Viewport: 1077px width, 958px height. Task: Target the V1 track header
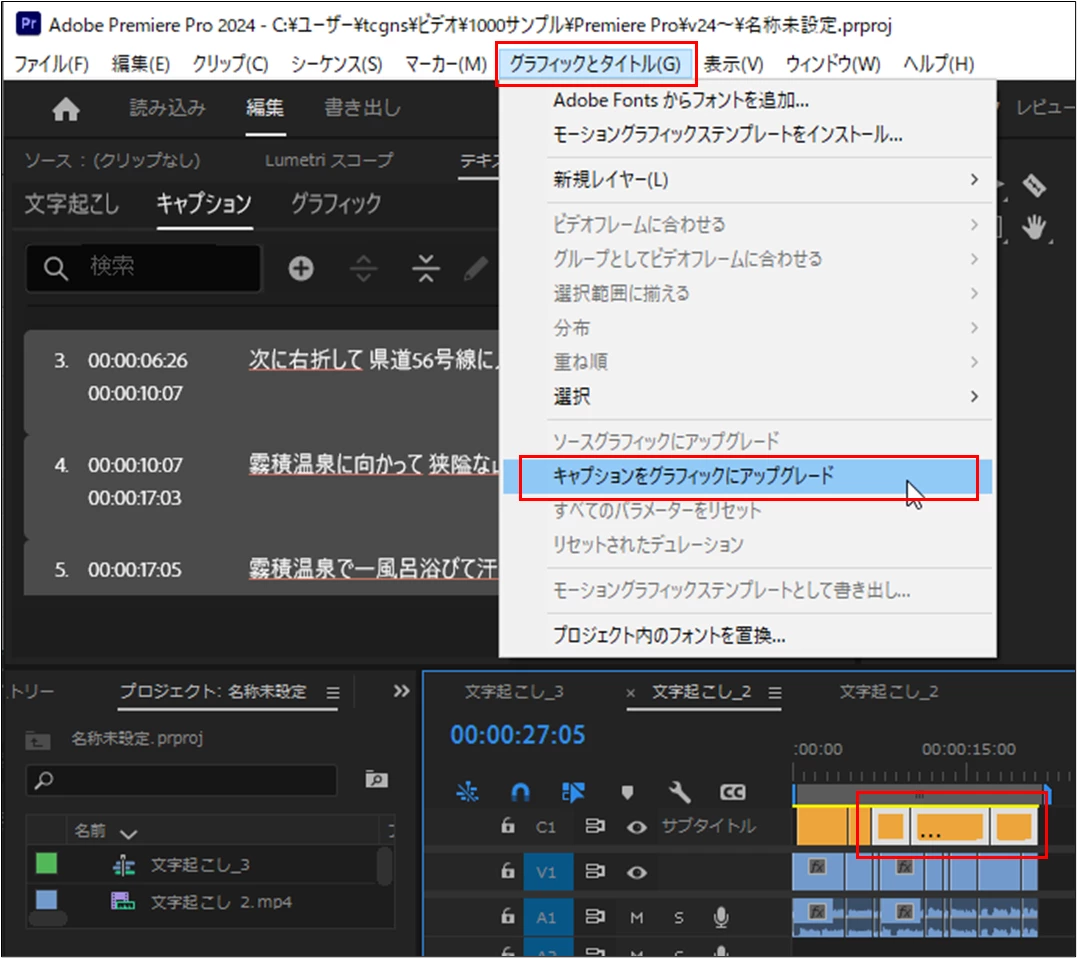(547, 872)
